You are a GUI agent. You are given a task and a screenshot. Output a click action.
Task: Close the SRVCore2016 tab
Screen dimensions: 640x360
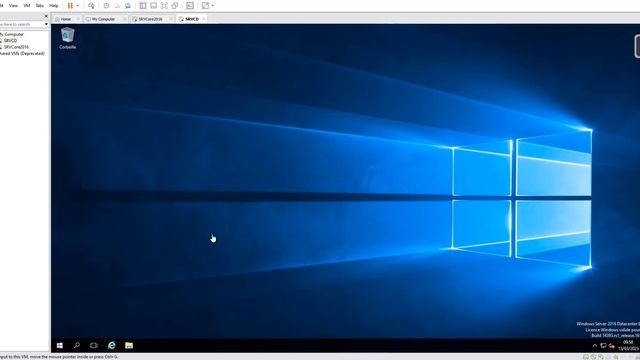point(171,19)
